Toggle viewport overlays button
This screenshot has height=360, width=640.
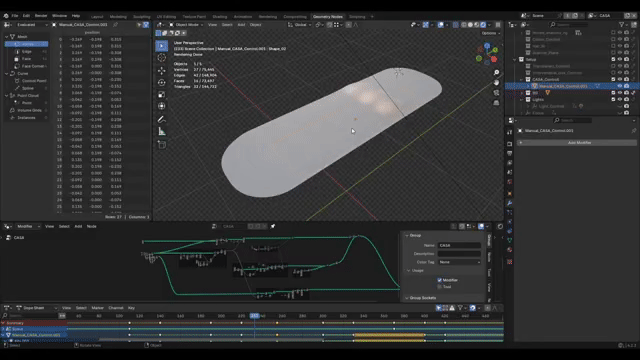[440, 25]
